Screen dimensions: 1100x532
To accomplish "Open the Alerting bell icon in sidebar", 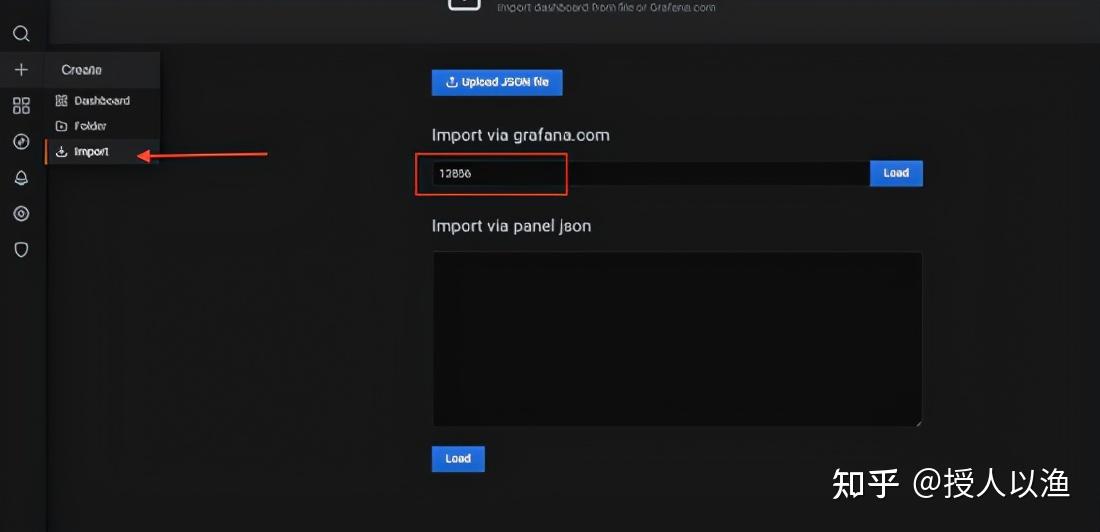I will point(22,178).
